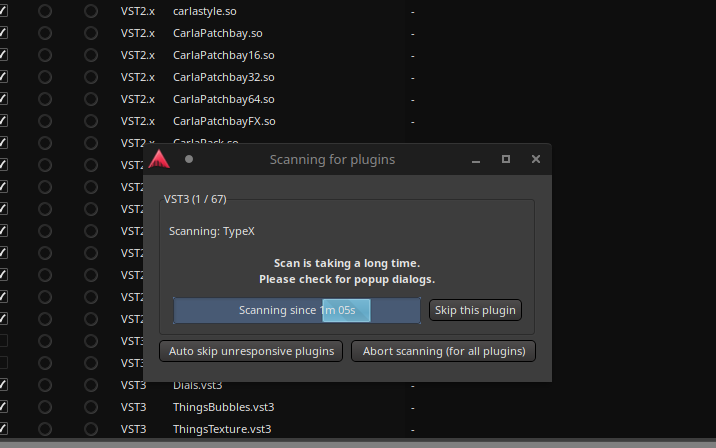Choose the second radio button for ThingsTexture.vst3
Viewport: 716px width, 448px height.
91,429
